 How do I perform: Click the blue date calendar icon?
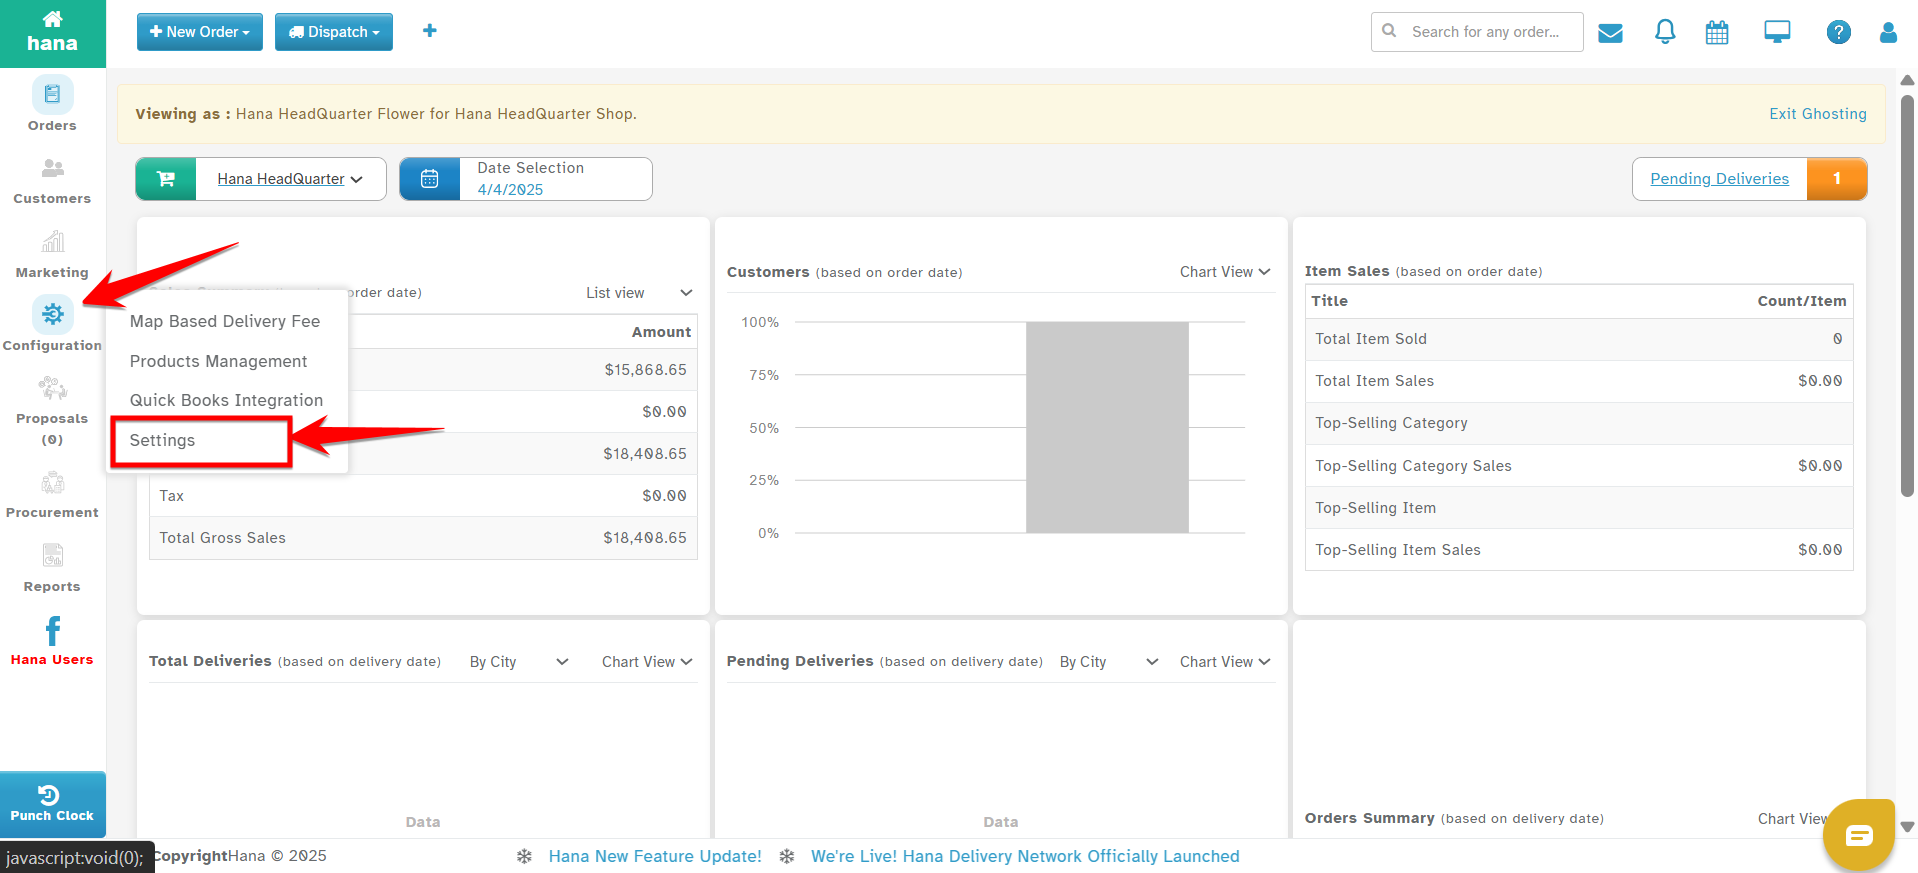[430, 179]
